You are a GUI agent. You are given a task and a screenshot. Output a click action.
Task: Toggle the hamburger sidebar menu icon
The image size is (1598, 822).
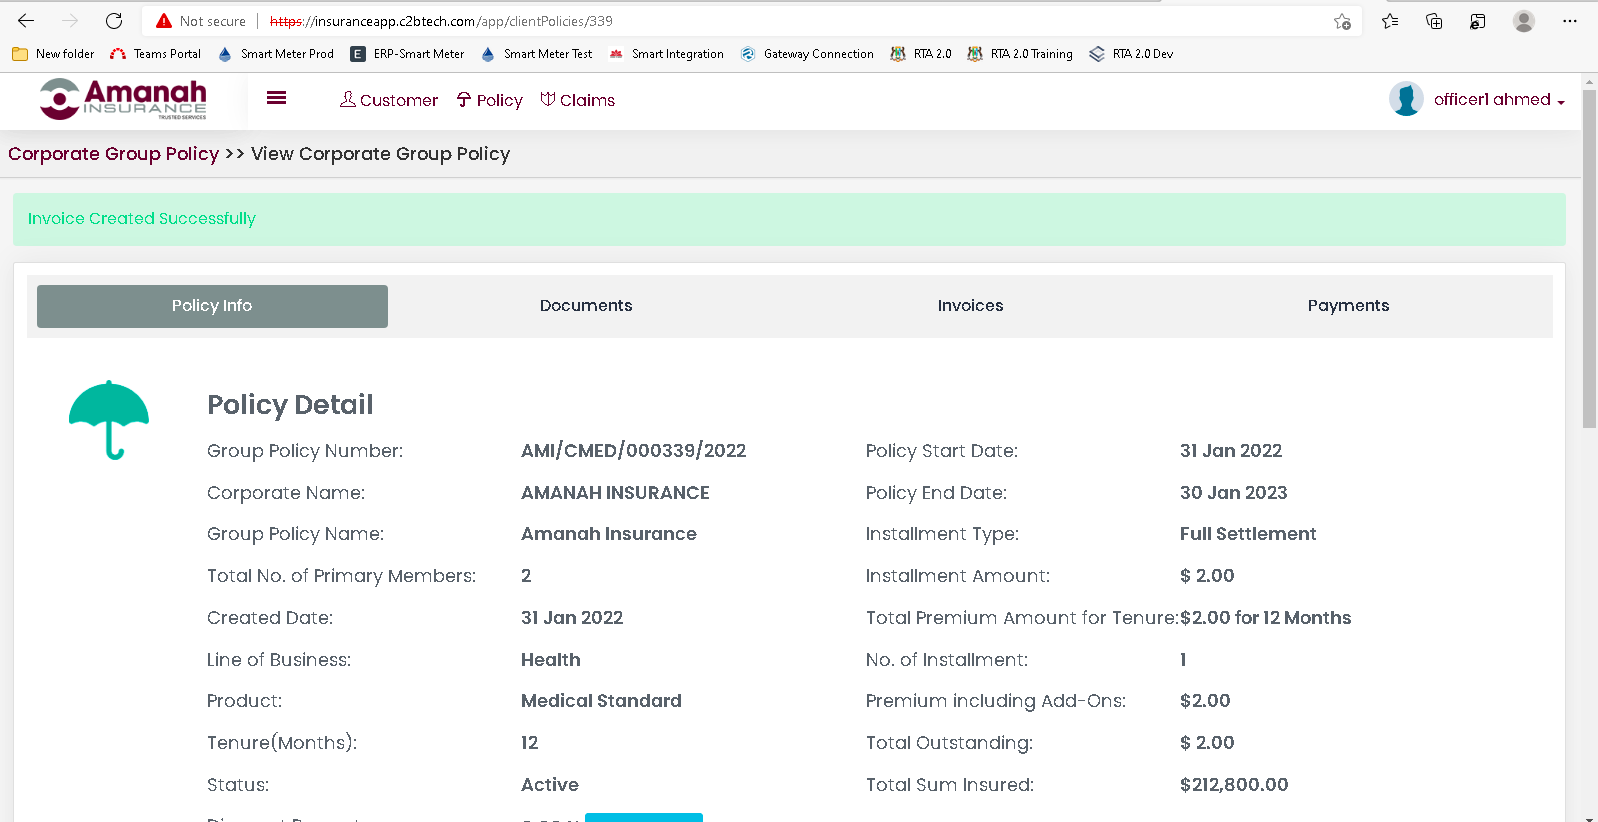coord(277,98)
